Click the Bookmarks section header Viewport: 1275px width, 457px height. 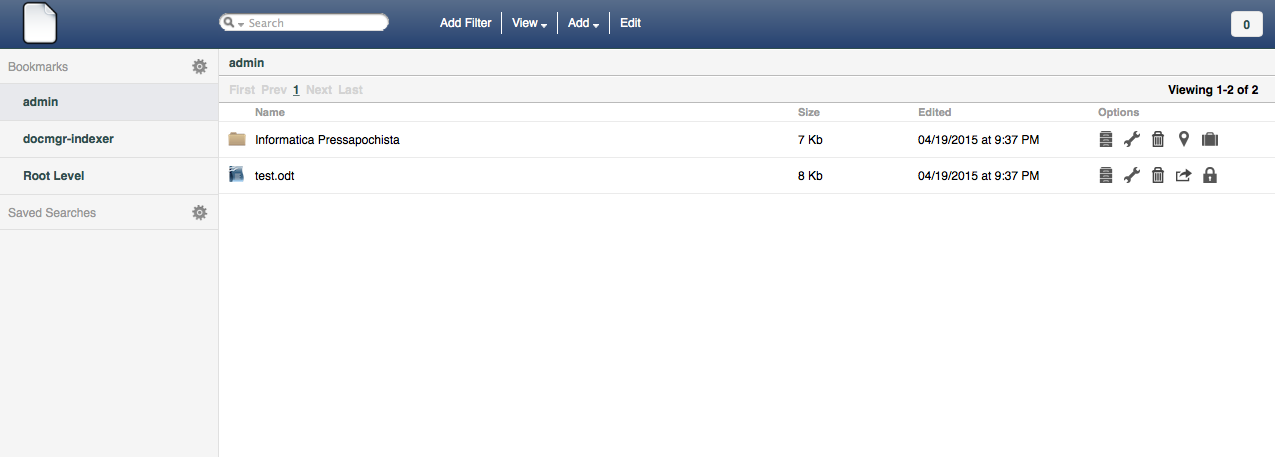(x=38, y=66)
